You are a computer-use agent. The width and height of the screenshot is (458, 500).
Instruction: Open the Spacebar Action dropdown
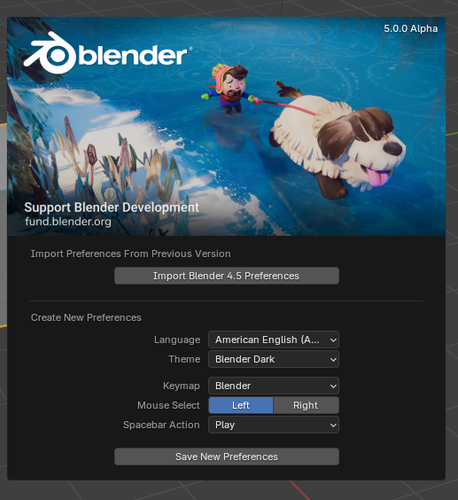click(274, 425)
